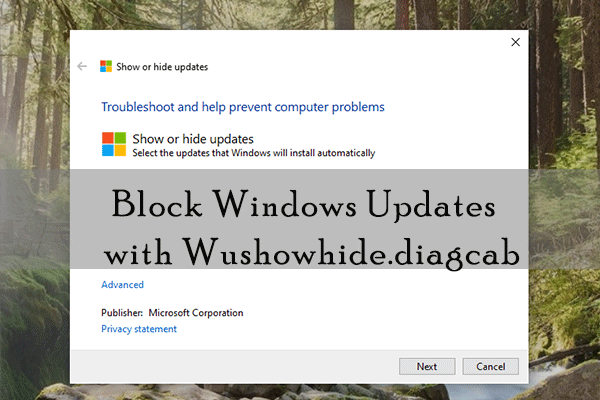The width and height of the screenshot is (600, 400).
Task: Close the Show or hide updates dialog
Action: pyautogui.click(x=515, y=43)
